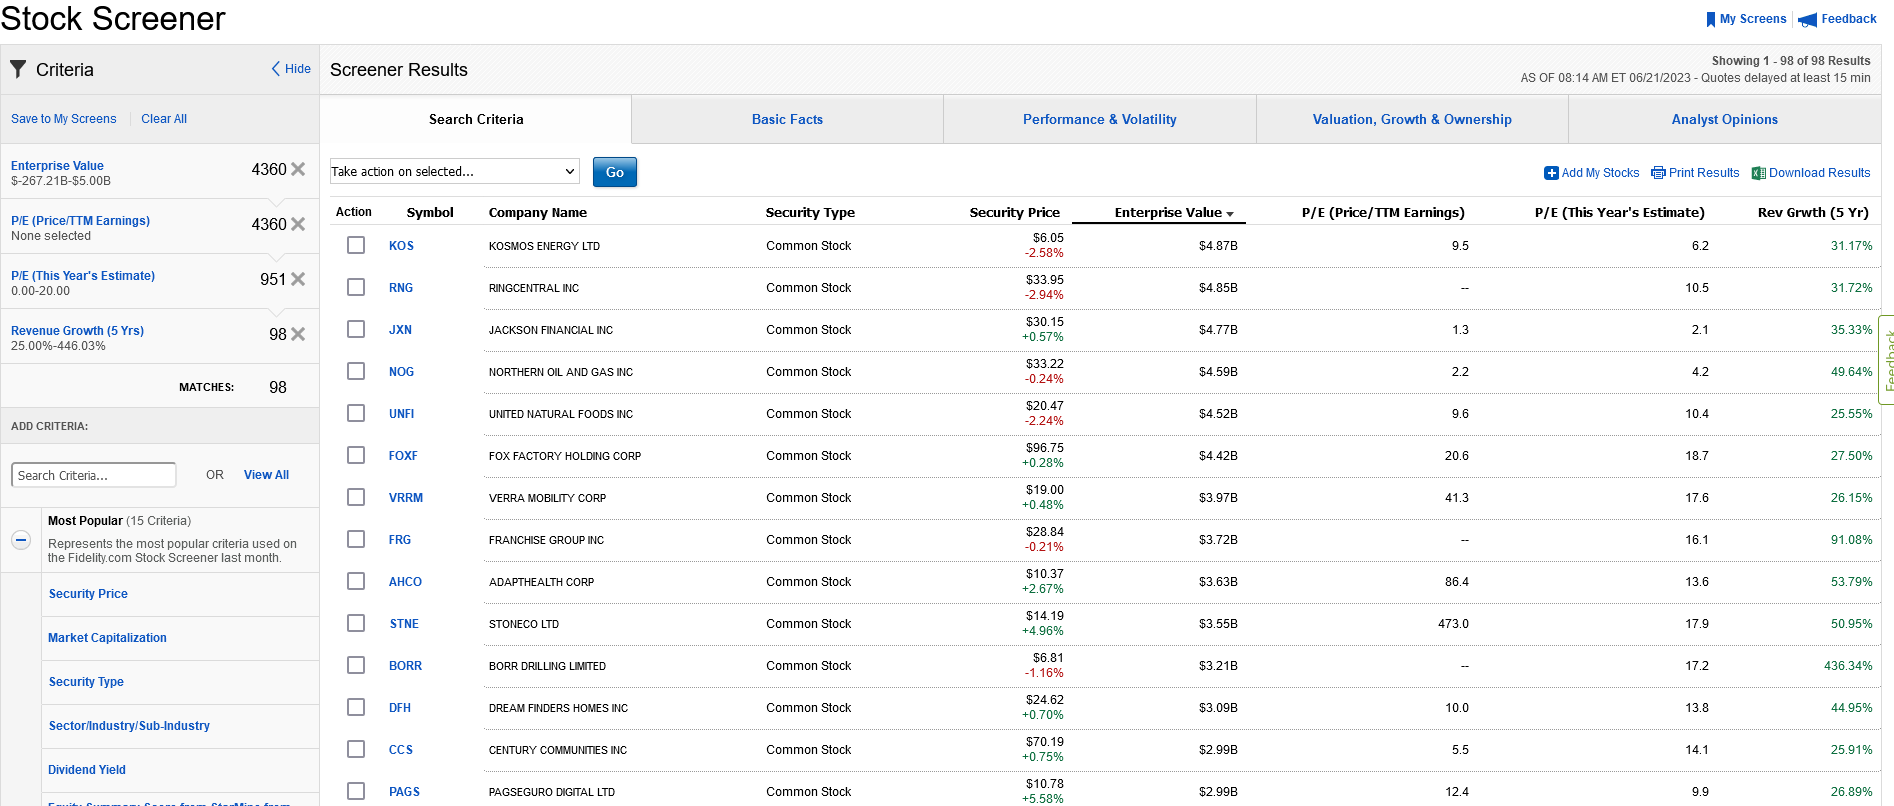Add the Security Type criterion
This screenshot has height=806, width=1894.
[x=86, y=682]
